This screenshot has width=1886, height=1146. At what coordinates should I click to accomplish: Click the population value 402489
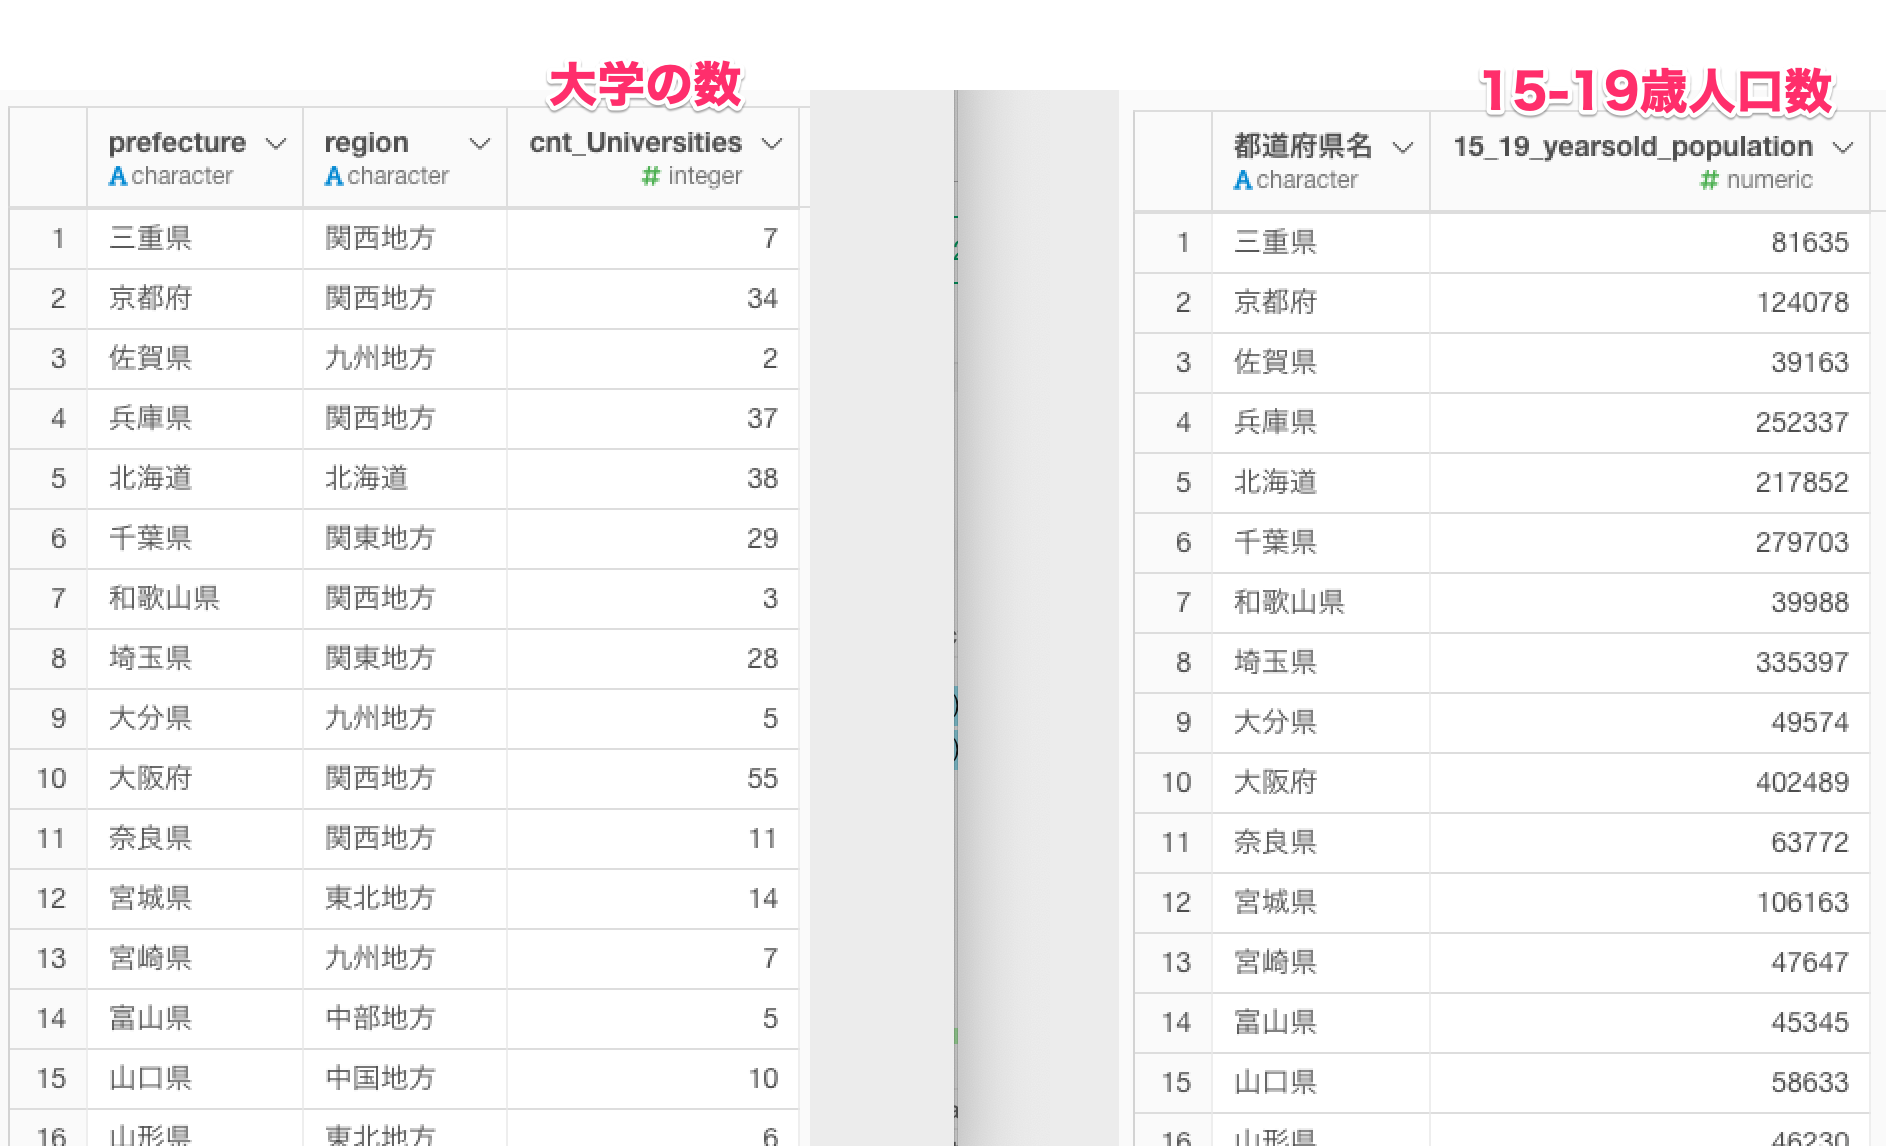pyautogui.click(x=1650, y=783)
